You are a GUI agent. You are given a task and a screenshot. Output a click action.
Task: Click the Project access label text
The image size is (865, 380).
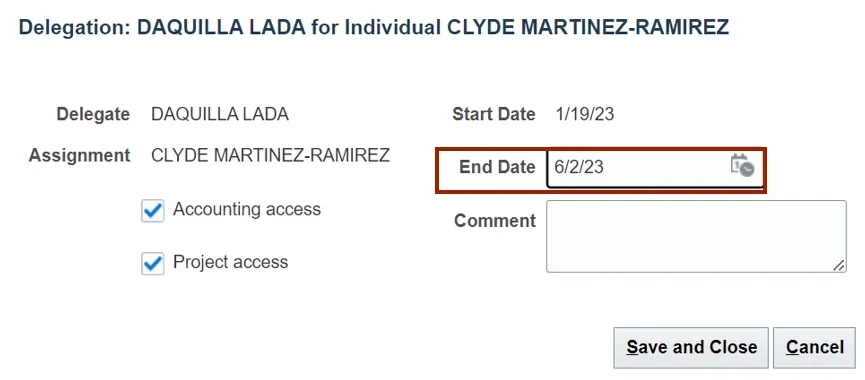(231, 261)
